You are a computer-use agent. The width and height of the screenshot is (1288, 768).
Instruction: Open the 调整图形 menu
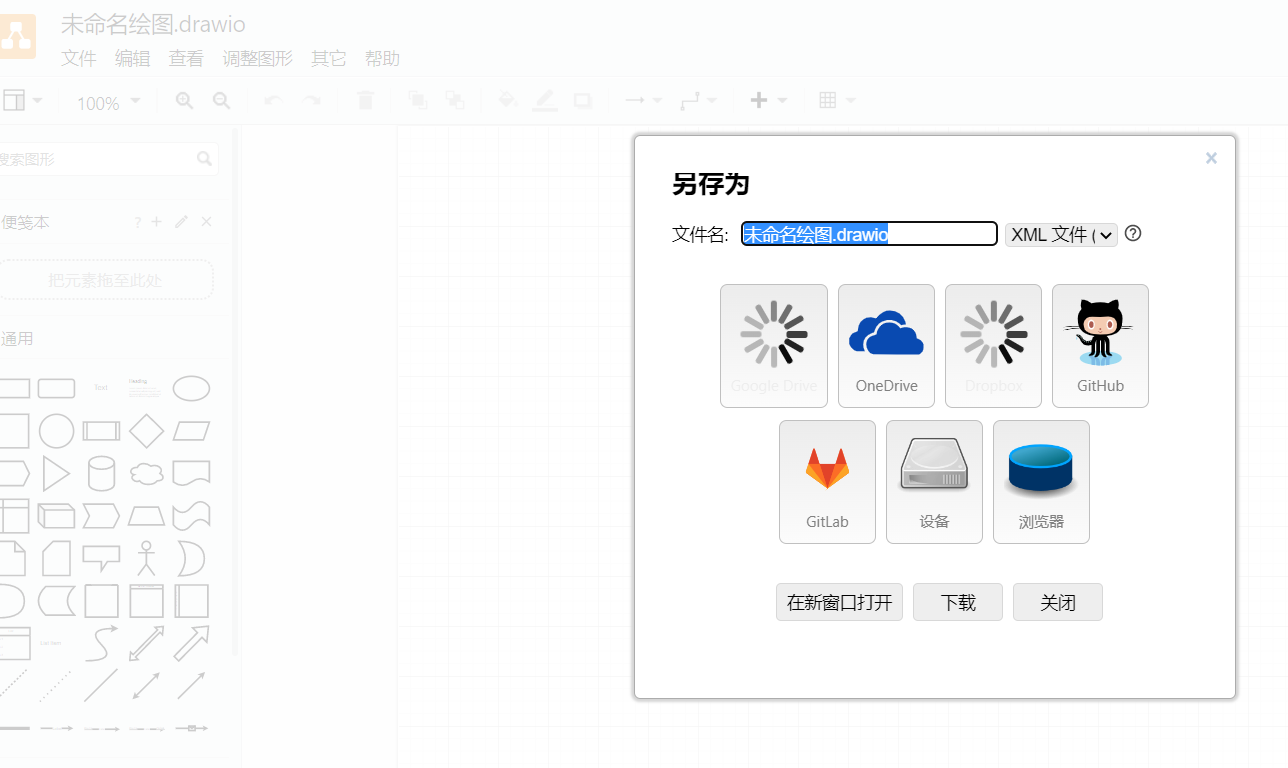[257, 58]
